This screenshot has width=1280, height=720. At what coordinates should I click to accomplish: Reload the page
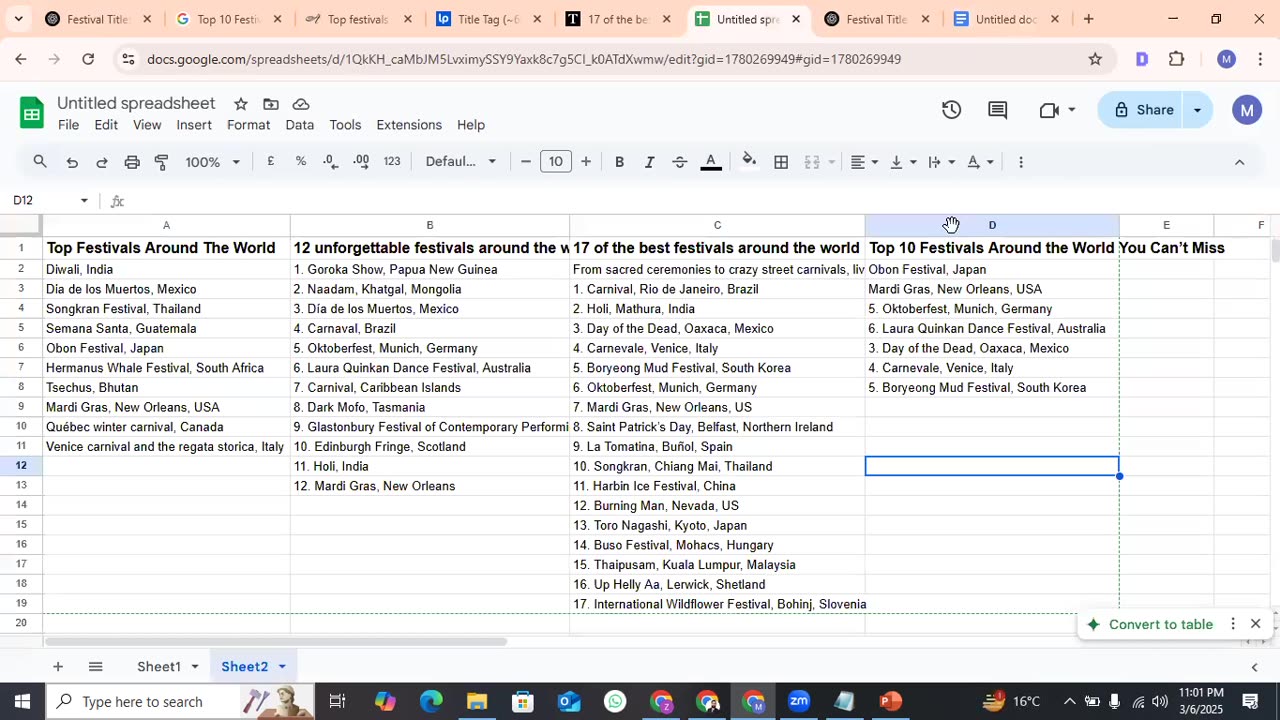coord(88,59)
